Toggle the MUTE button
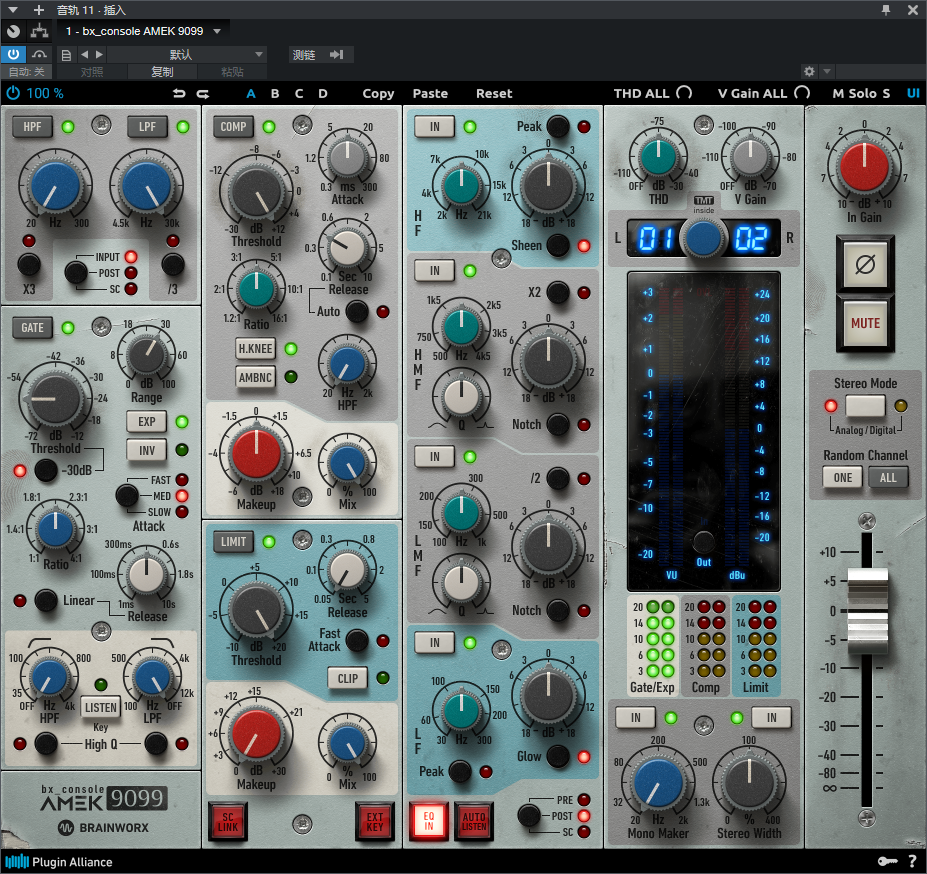927x874 pixels. pyautogui.click(x=865, y=323)
